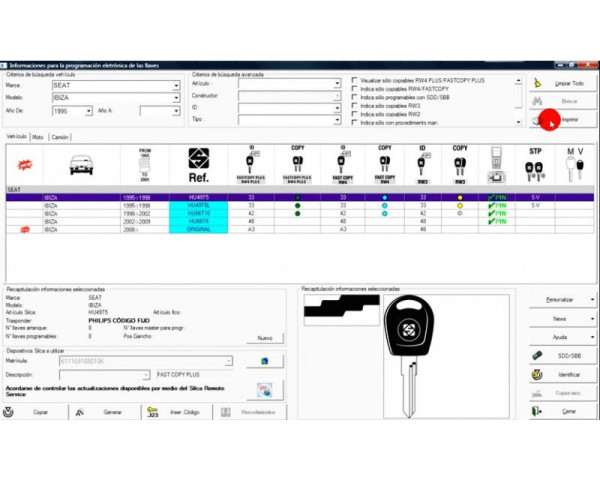Screen dimensions: 600x480
Task: Toggle Indica sólo programables con SDD/SBB
Action: tap(355, 97)
